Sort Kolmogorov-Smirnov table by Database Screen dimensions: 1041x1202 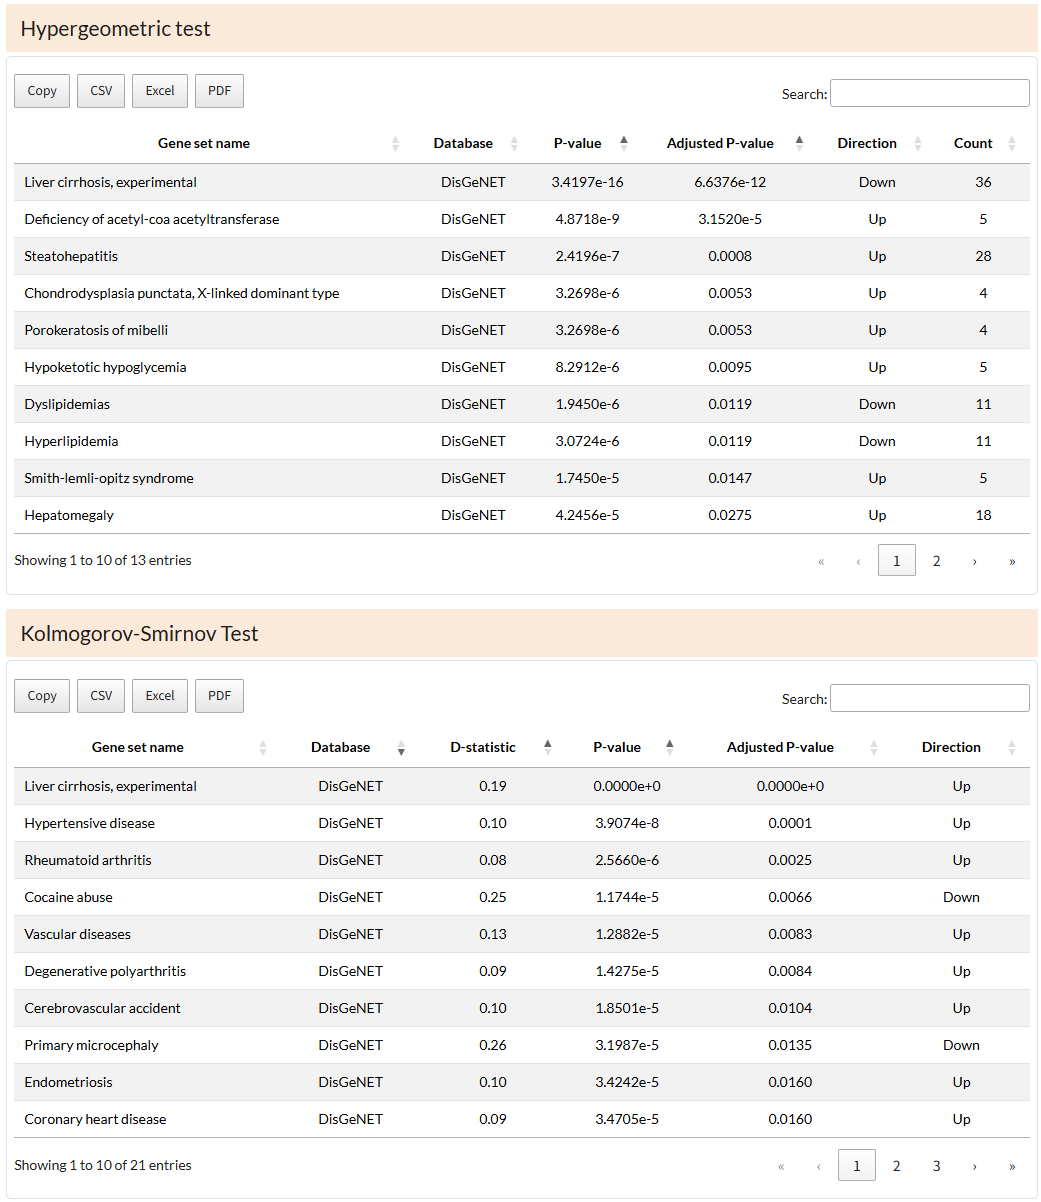click(x=345, y=747)
